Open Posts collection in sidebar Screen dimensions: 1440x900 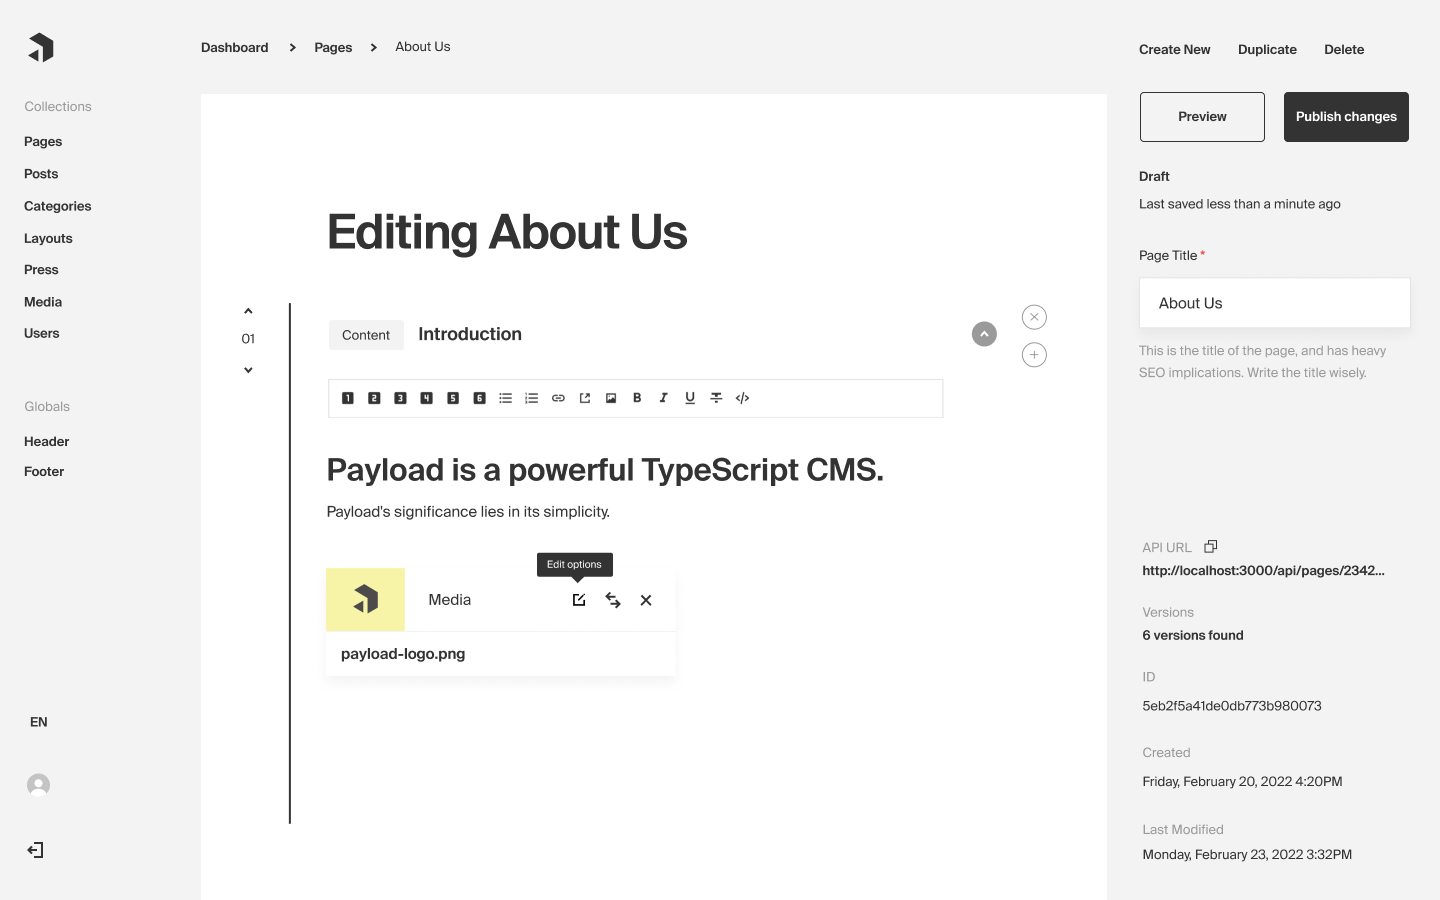[41, 174]
